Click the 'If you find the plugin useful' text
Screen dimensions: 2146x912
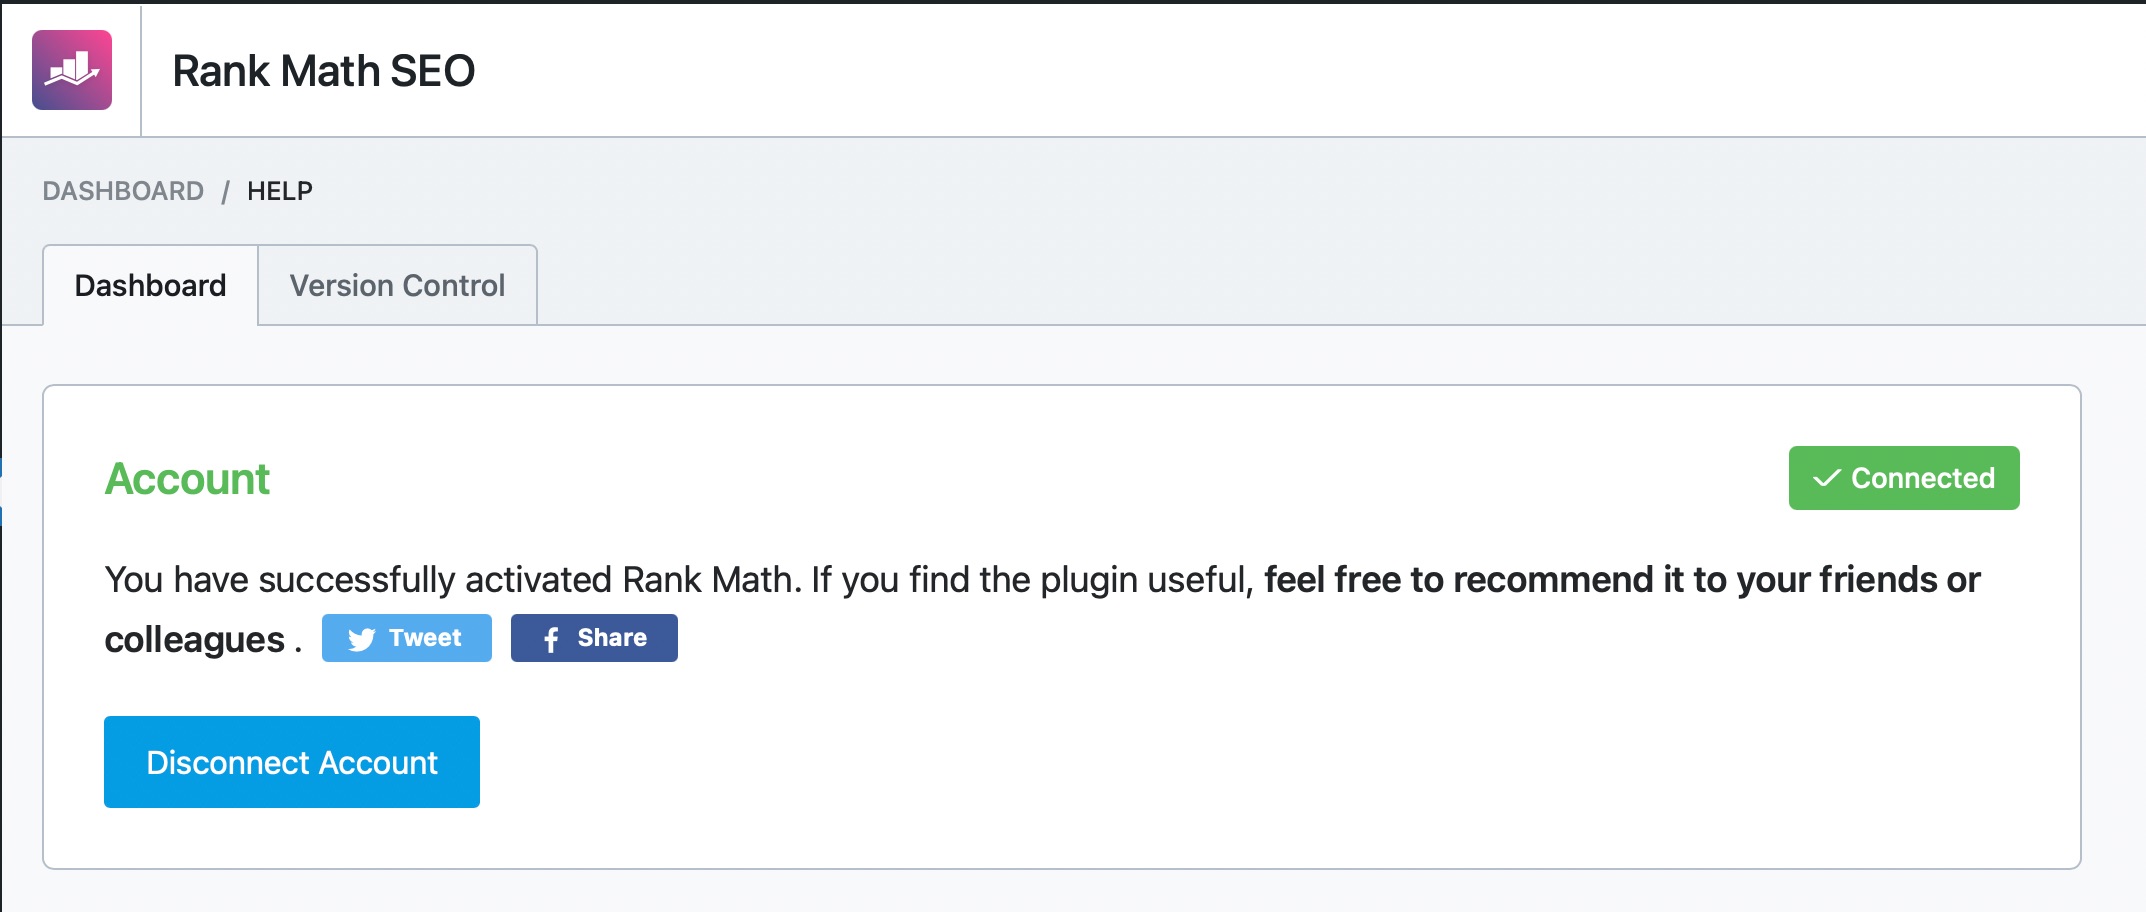1030,580
